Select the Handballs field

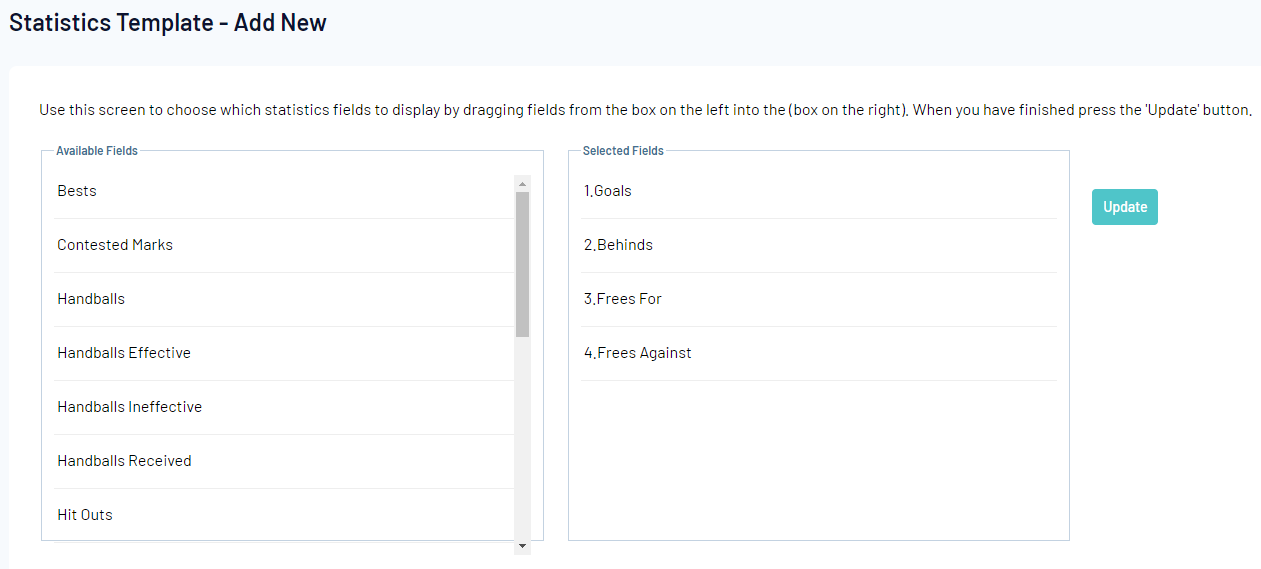(x=91, y=299)
